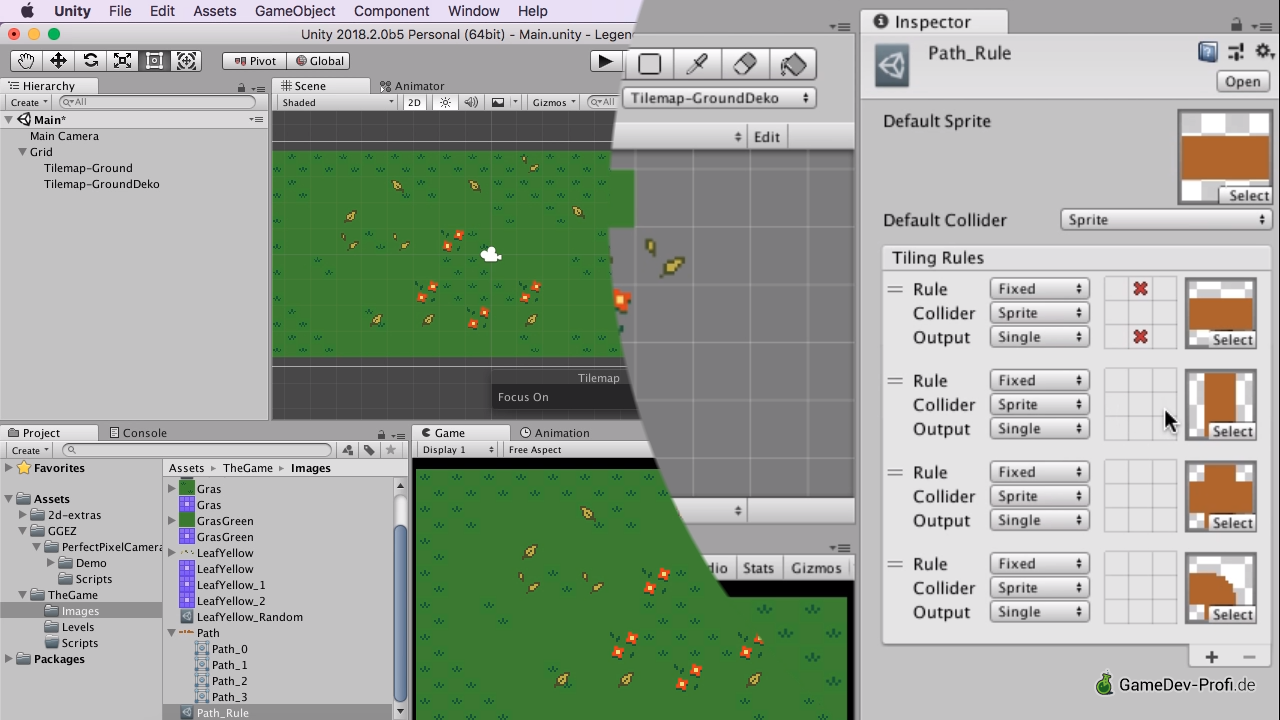
Task: Click the Project search by label icon
Action: pos(369,450)
